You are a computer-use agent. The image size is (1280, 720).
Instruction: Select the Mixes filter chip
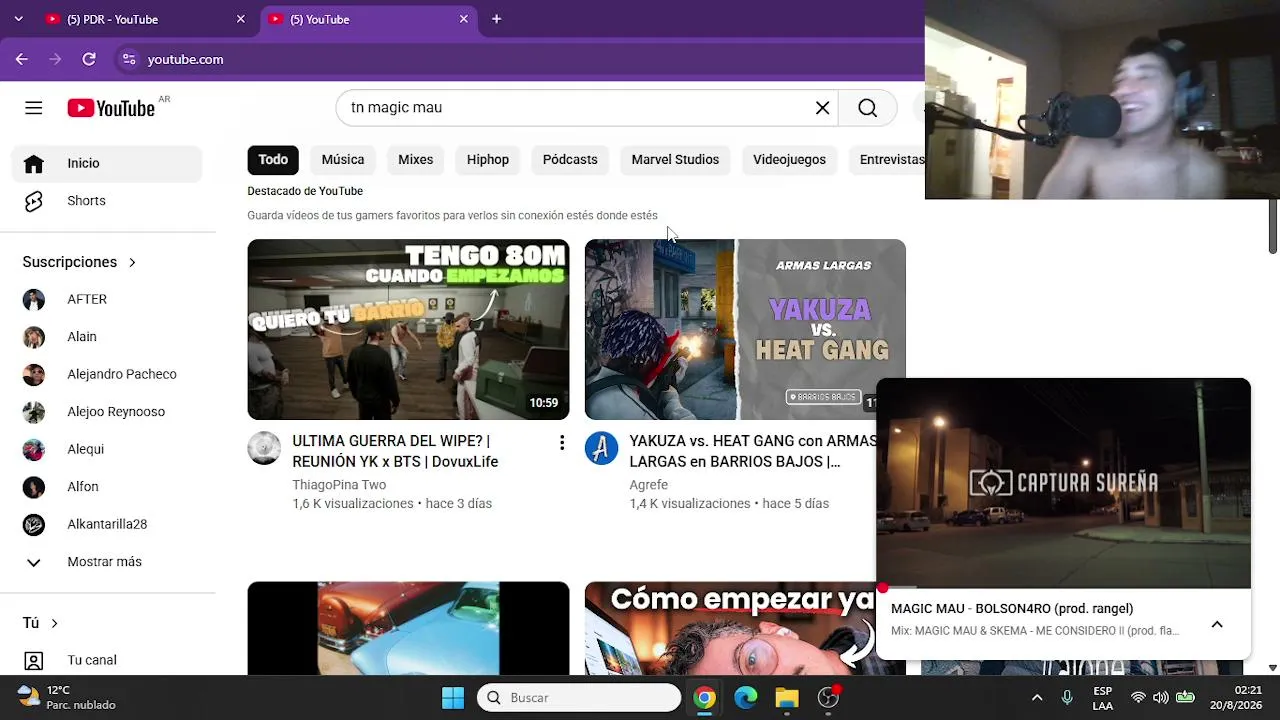click(x=416, y=160)
